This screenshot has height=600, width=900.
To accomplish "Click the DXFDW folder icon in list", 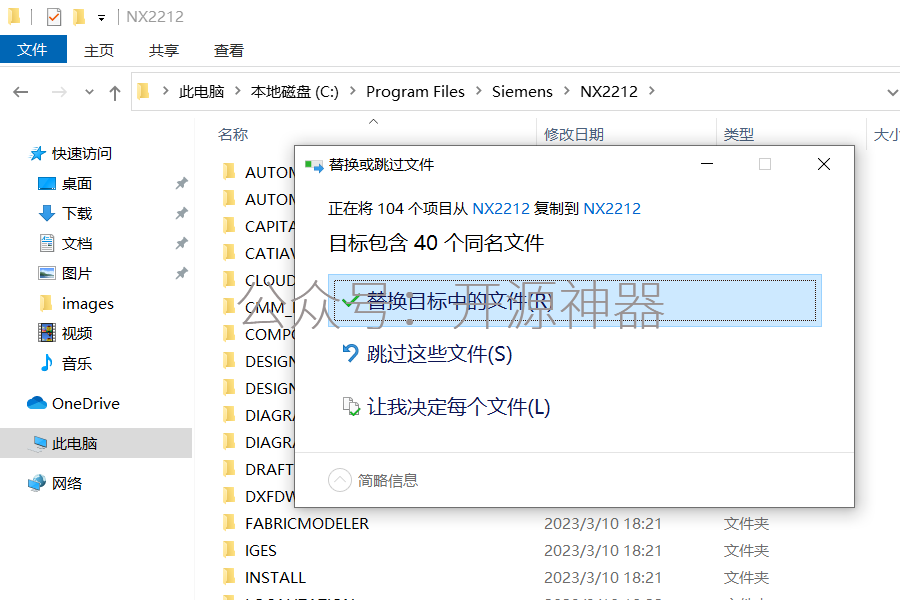I will (229, 496).
